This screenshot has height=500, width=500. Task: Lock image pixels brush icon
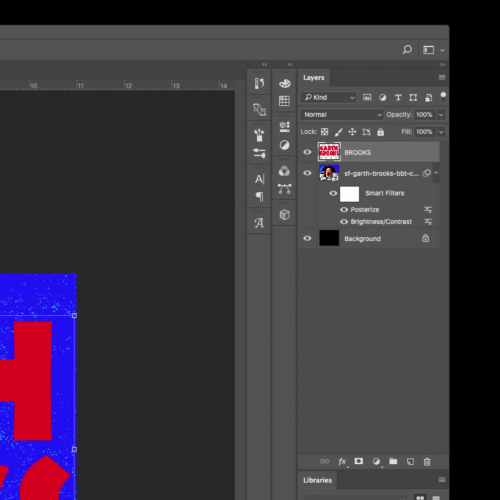[x=338, y=132]
